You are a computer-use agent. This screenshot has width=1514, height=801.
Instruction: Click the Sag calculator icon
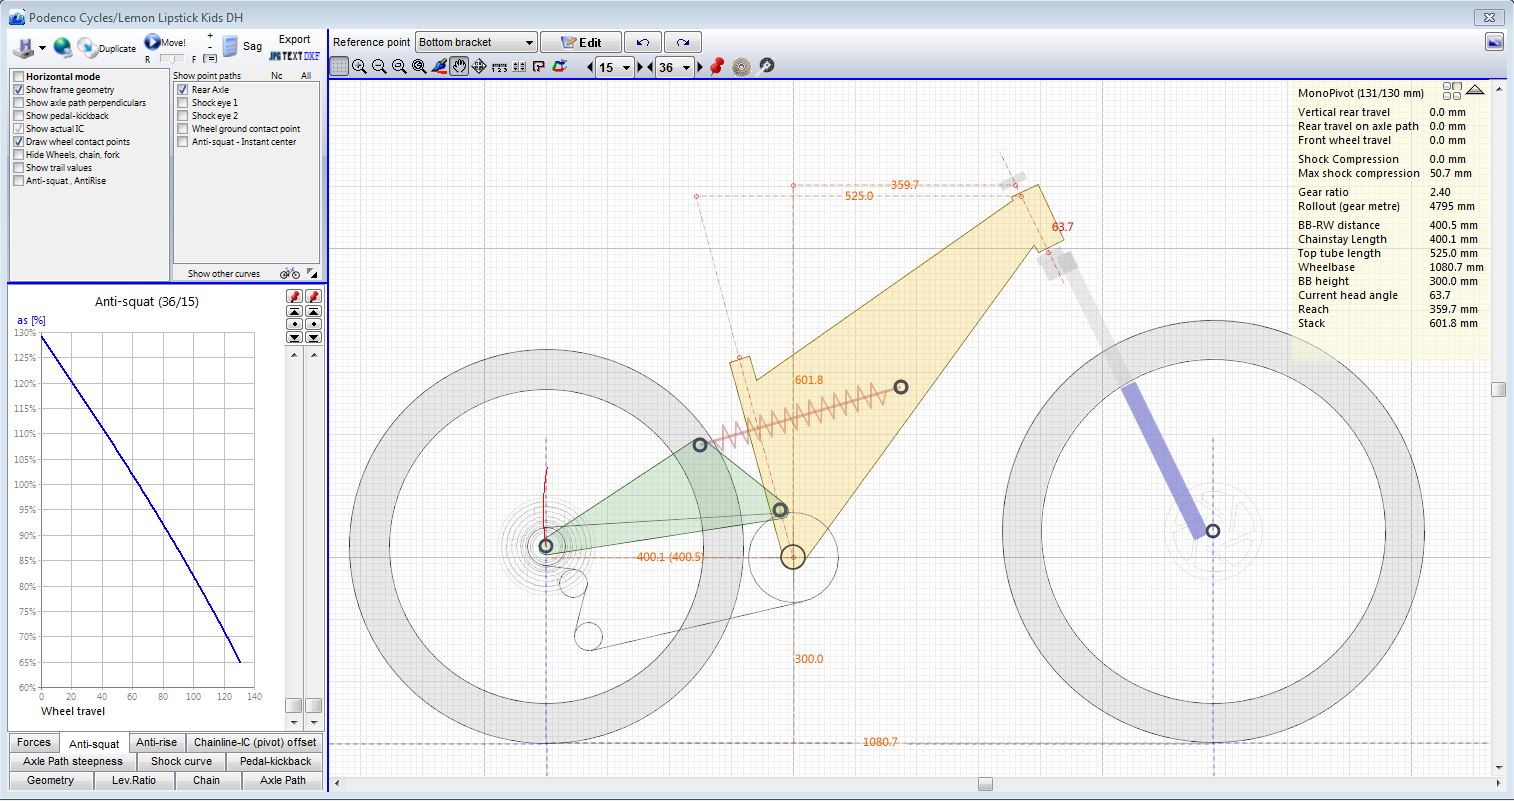click(230, 46)
